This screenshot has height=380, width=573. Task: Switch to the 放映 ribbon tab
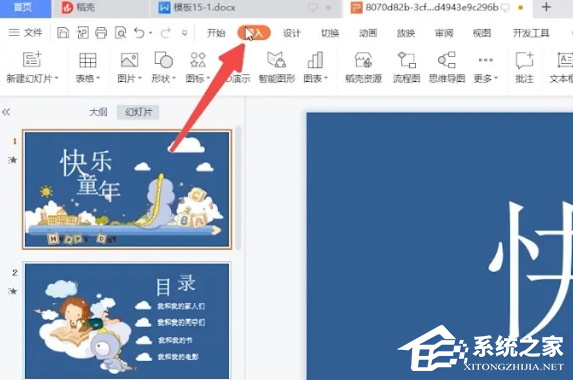pyautogui.click(x=406, y=33)
